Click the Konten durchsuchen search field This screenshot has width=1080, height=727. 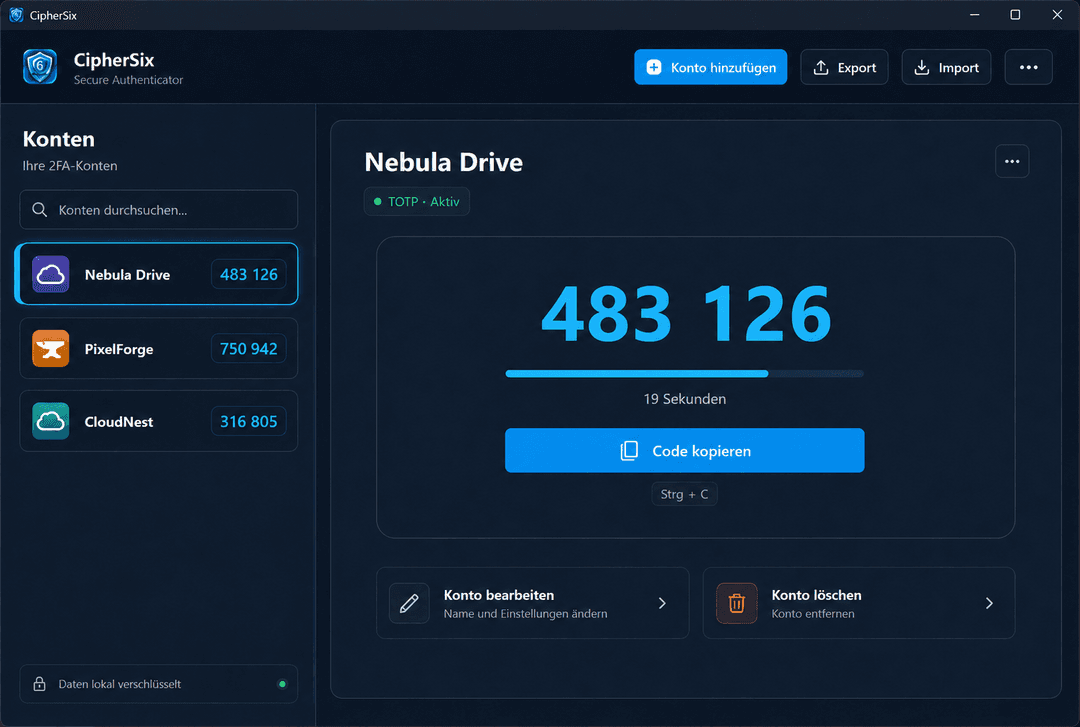[158, 209]
